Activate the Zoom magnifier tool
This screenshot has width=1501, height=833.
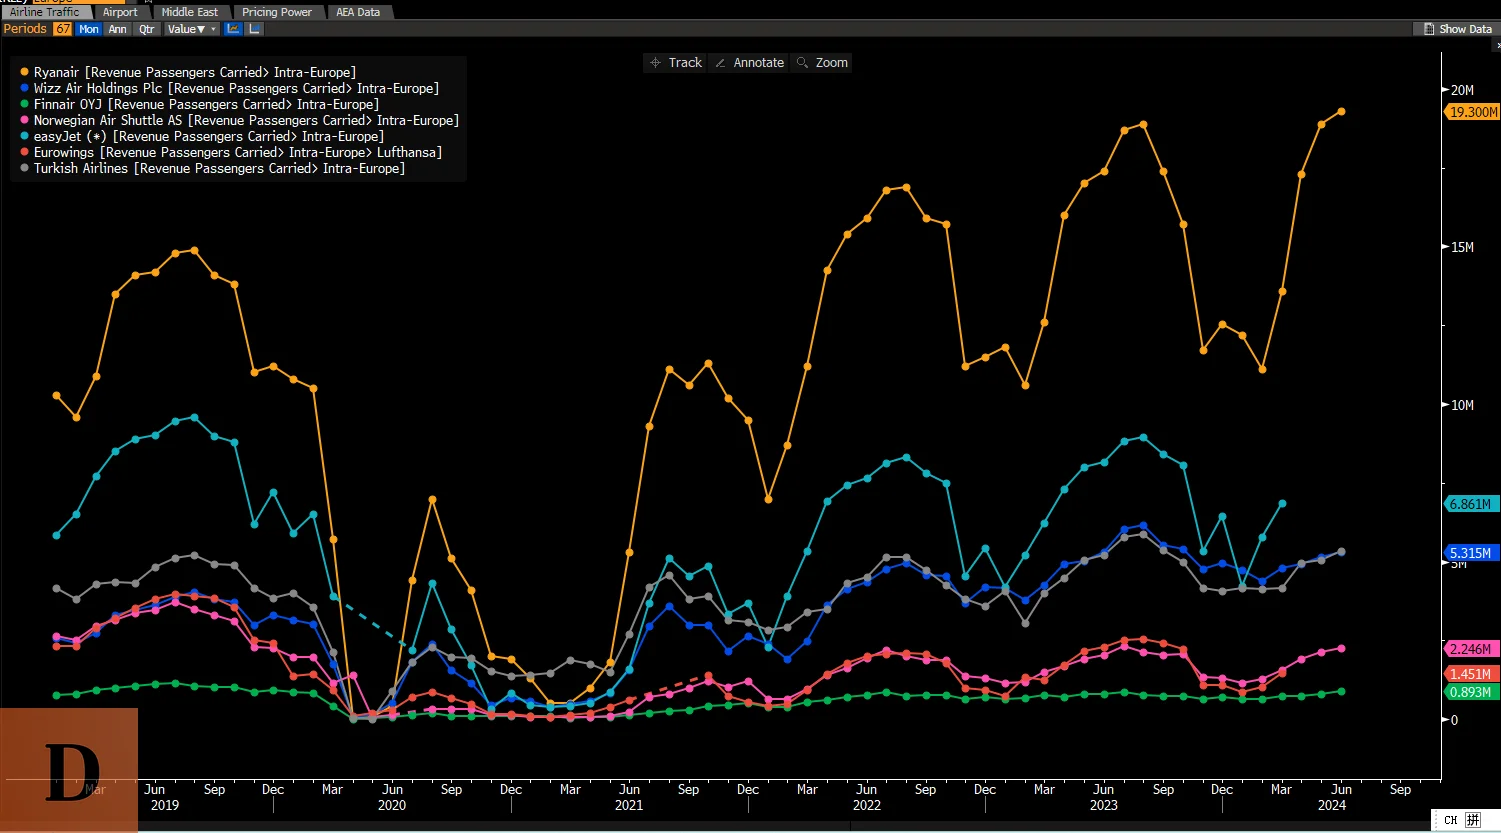(x=822, y=62)
